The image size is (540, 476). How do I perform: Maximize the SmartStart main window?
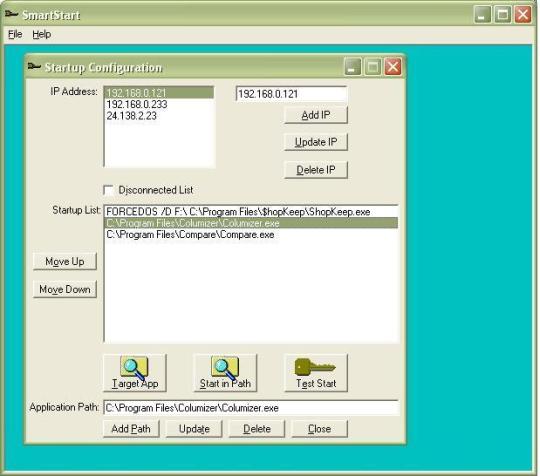coord(503,15)
